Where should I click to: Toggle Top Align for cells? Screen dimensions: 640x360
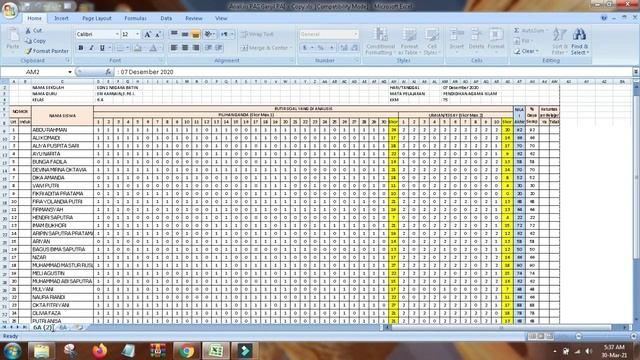tap(174, 34)
